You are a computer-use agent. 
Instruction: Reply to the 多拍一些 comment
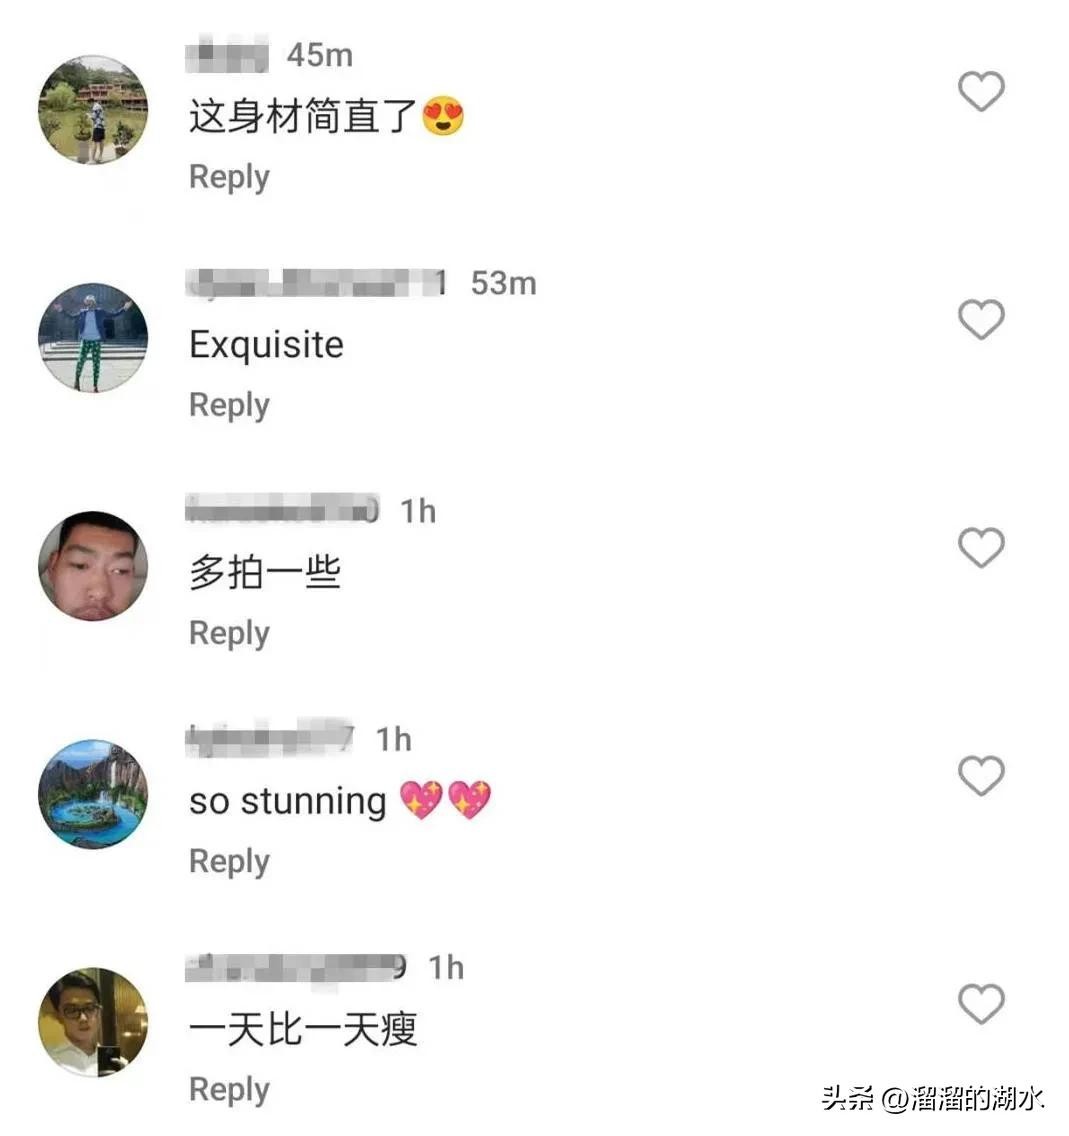click(x=230, y=634)
